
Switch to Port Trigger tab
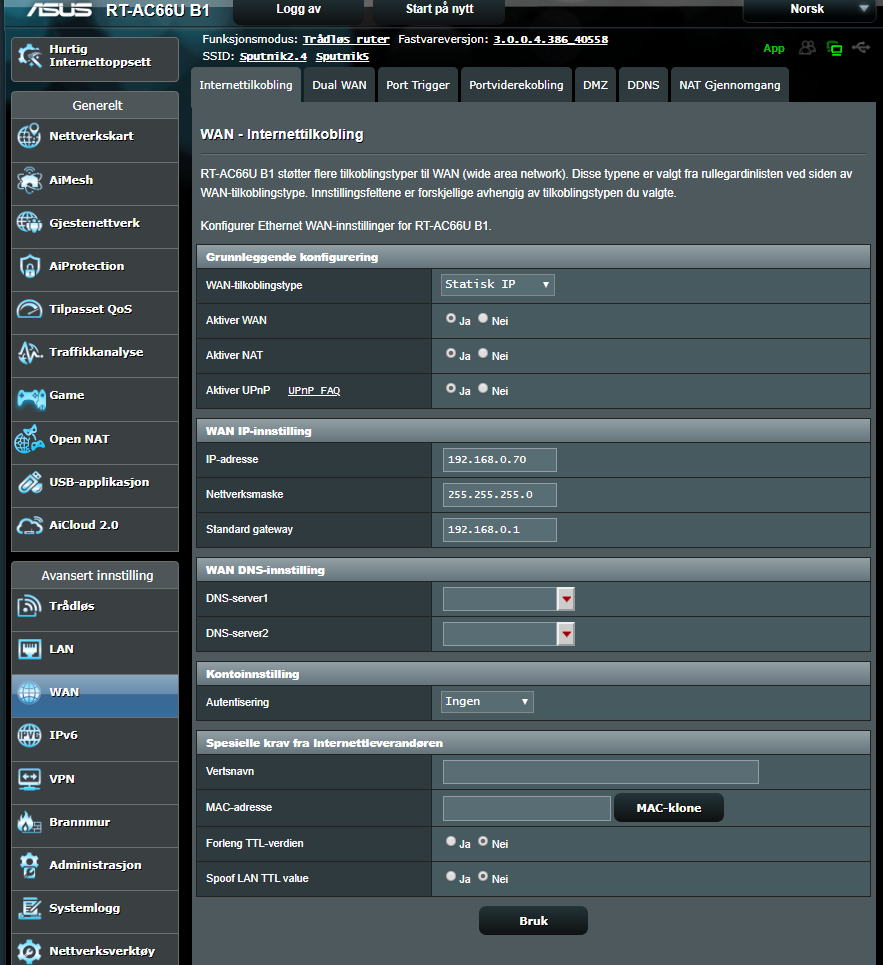point(418,85)
